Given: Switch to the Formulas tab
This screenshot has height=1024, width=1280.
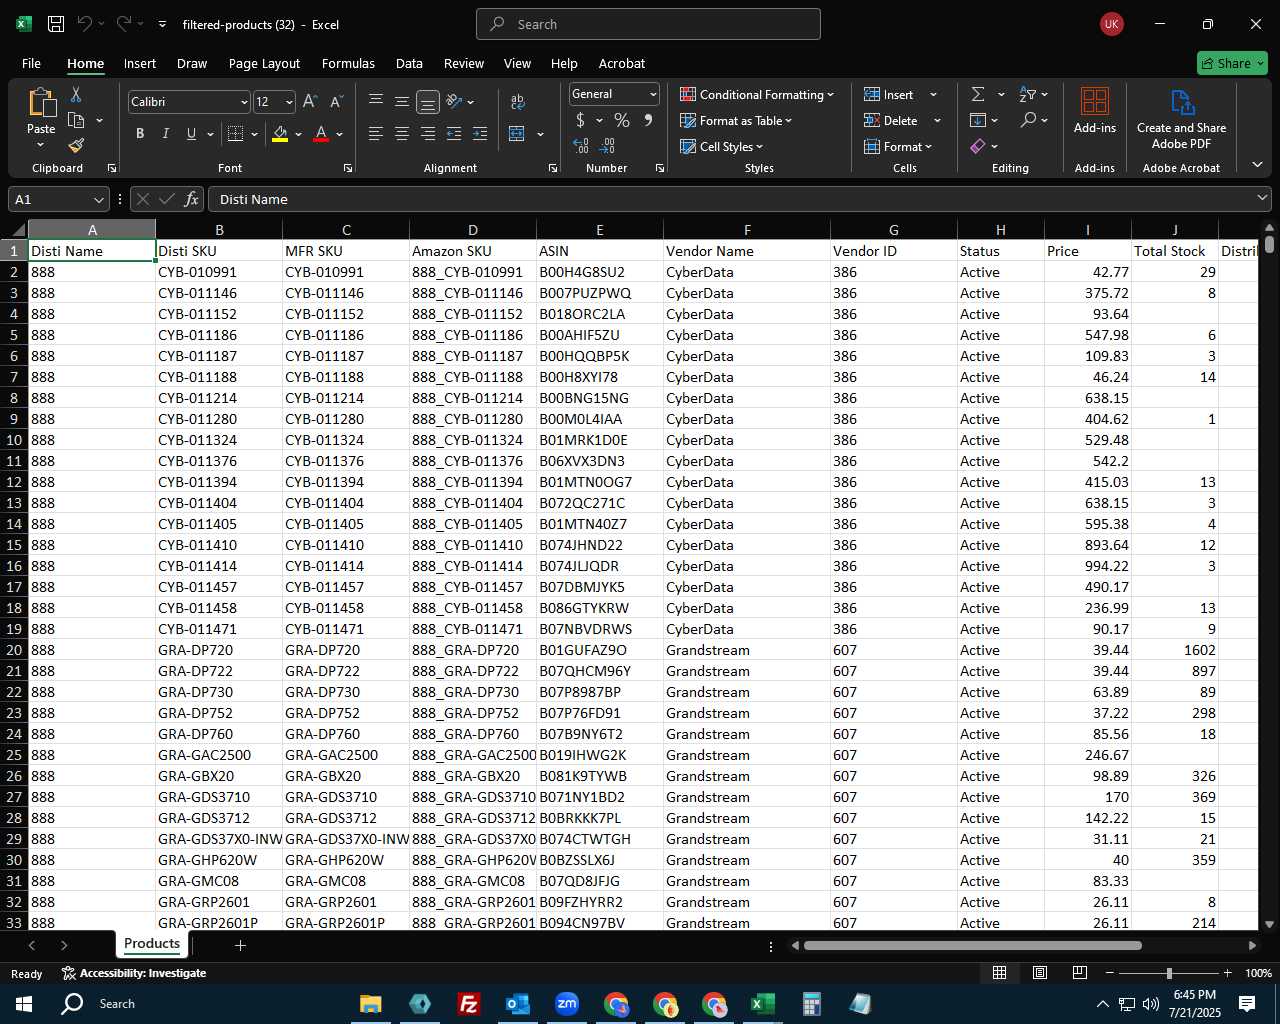Looking at the screenshot, I should [x=348, y=63].
